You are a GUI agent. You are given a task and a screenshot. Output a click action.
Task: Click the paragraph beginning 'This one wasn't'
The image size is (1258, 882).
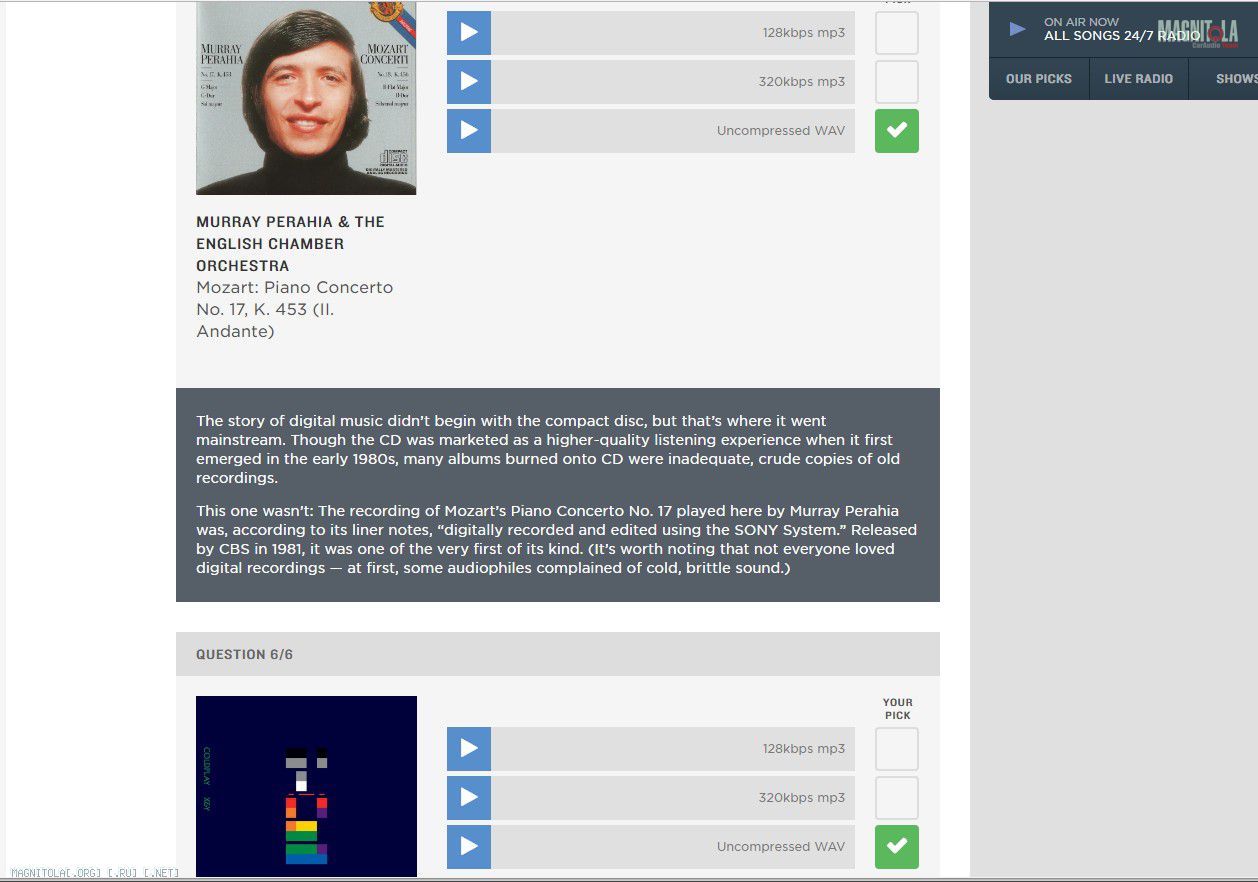tap(556, 539)
